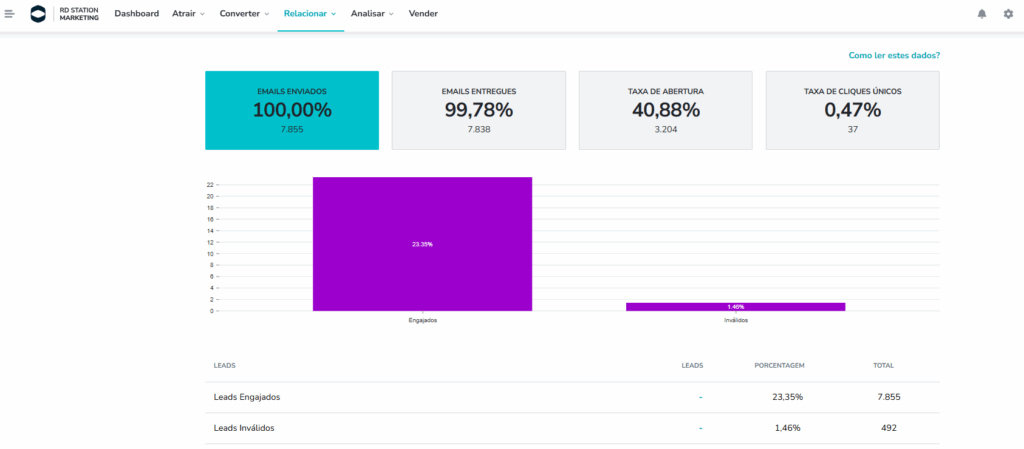Expand the Relacionar dropdown menu

(310, 14)
